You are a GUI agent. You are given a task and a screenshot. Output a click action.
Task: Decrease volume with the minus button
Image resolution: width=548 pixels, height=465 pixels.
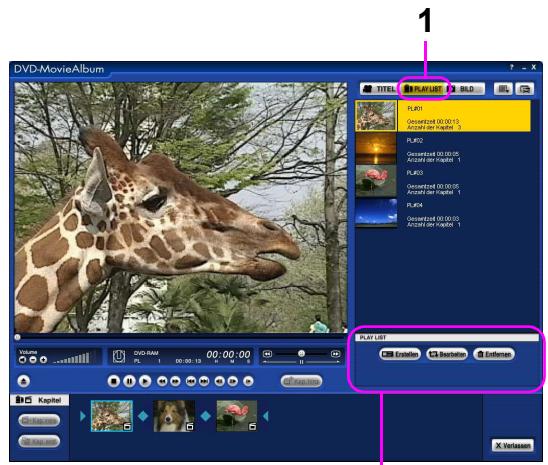point(33,359)
